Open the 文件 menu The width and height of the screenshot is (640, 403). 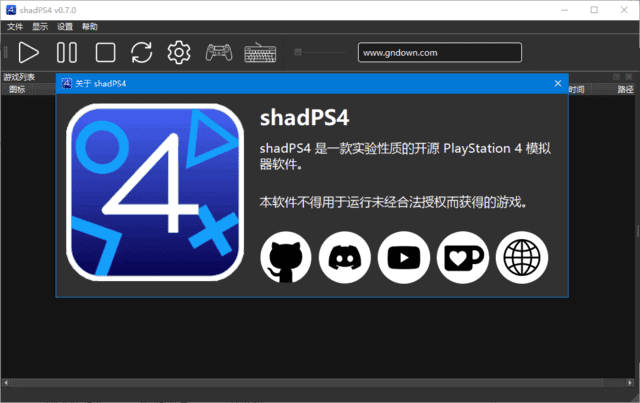[x=15, y=26]
